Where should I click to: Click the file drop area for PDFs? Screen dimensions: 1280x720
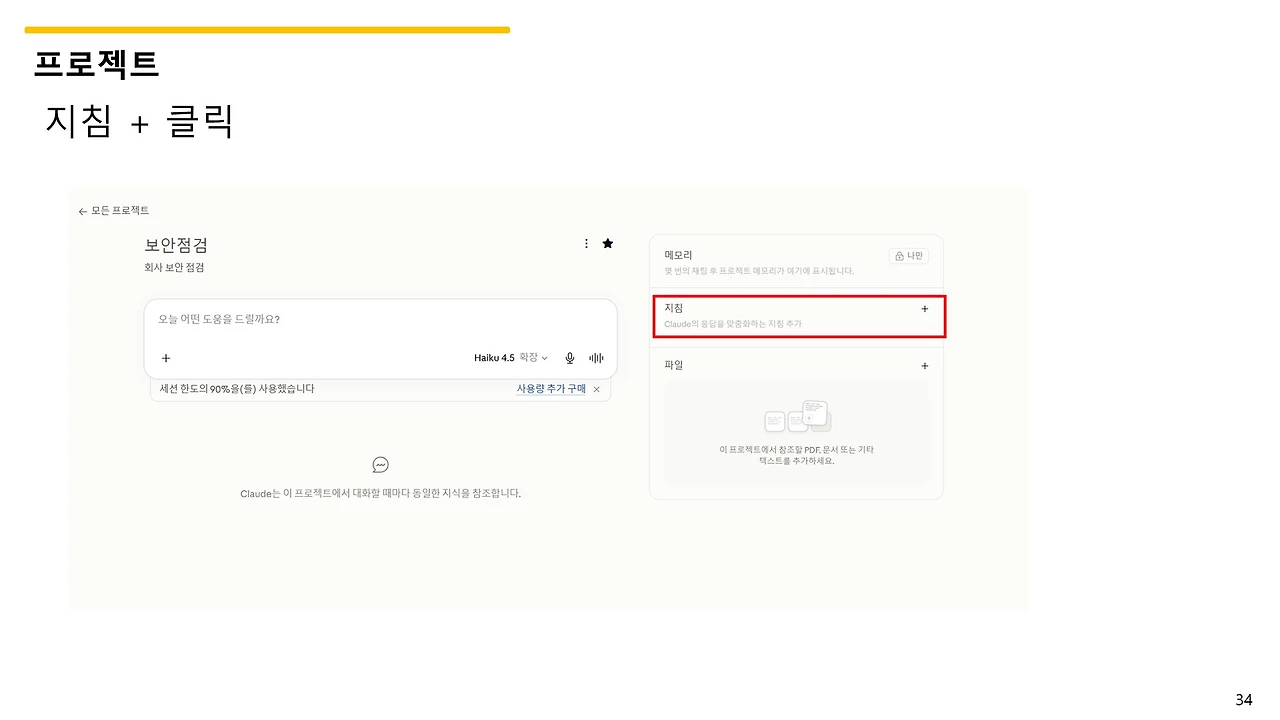(x=797, y=433)
